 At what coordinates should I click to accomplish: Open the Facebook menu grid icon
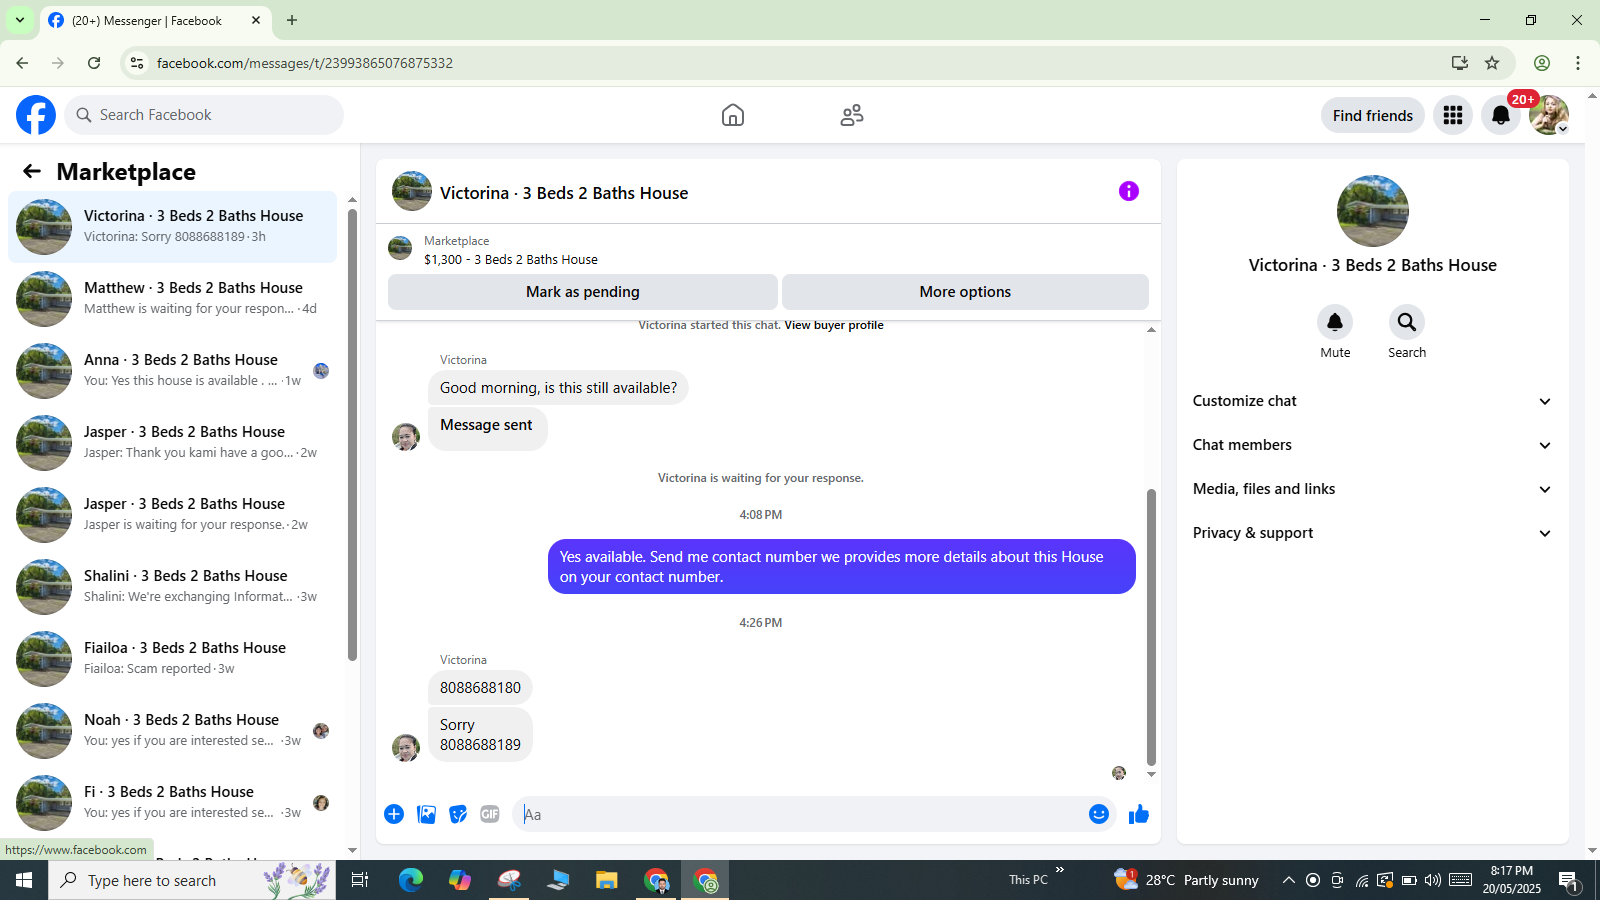1453,115
